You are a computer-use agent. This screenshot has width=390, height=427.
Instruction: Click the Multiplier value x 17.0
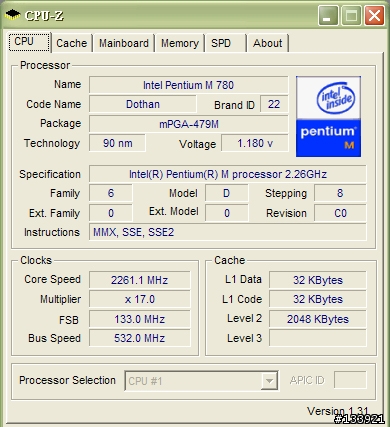click(140, 299)
